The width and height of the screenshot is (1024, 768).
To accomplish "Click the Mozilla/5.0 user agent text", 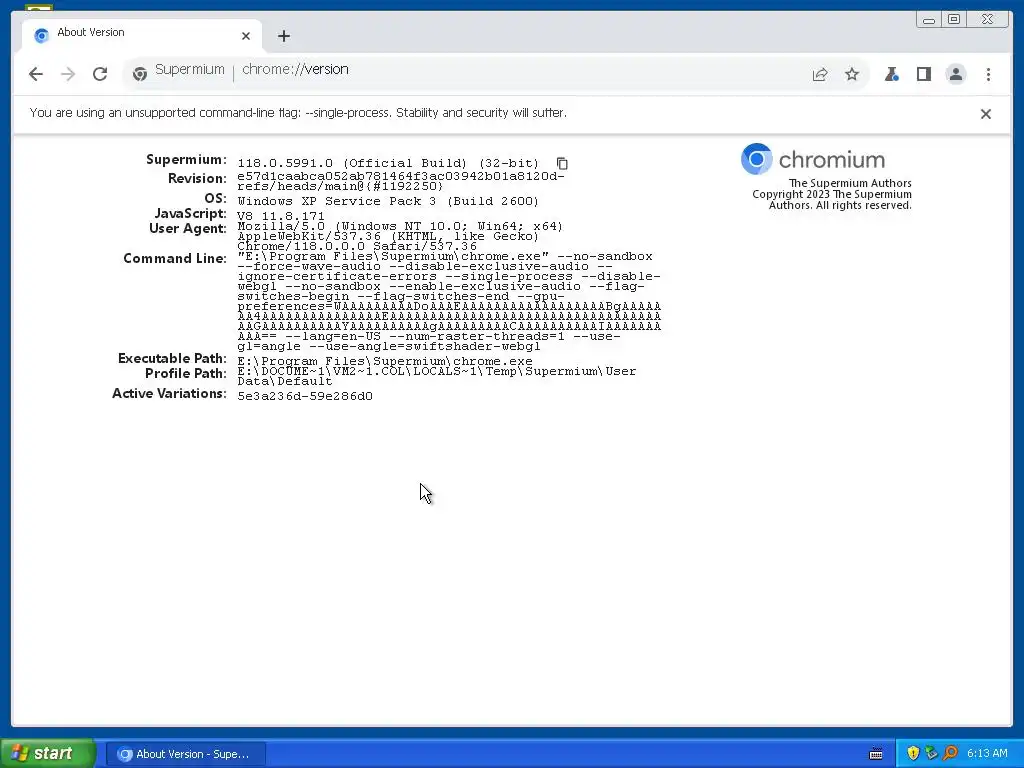I will pos(400,236).
